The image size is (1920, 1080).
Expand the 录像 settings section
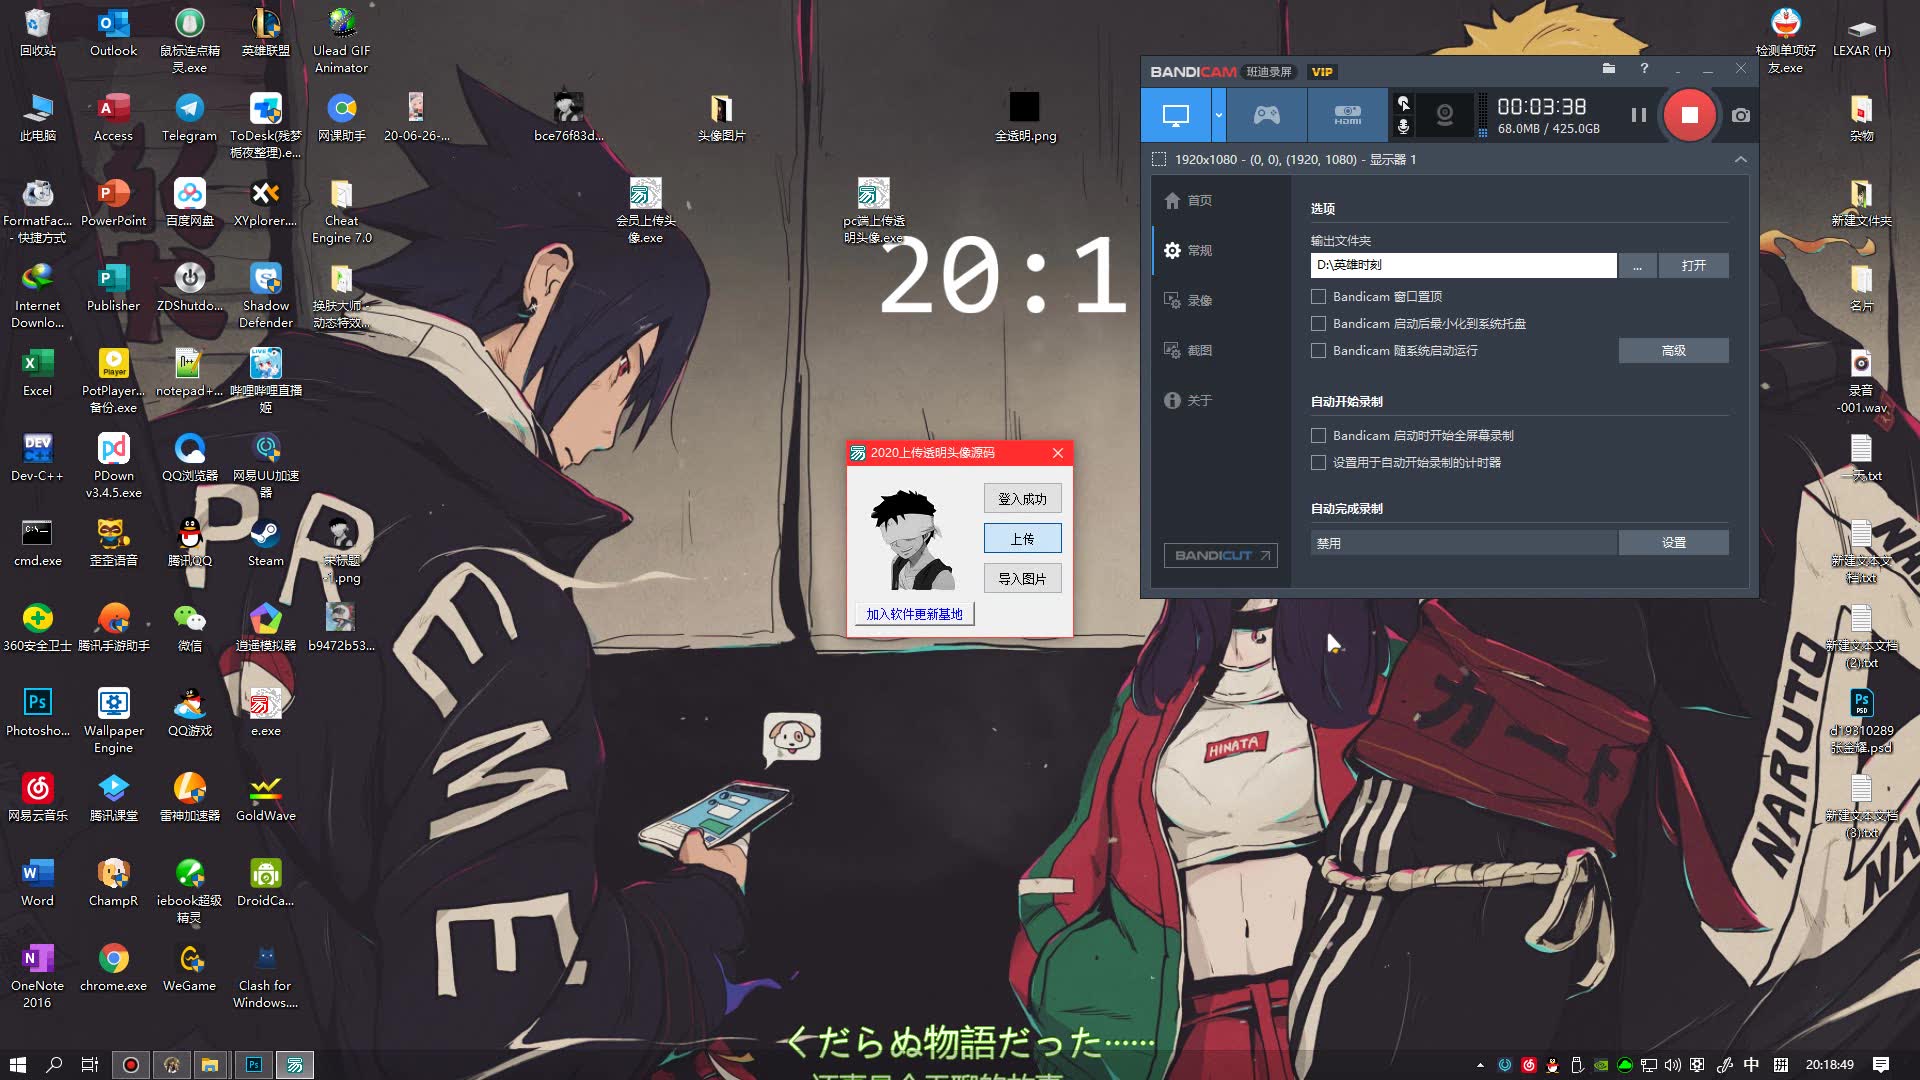(1197, 299)
